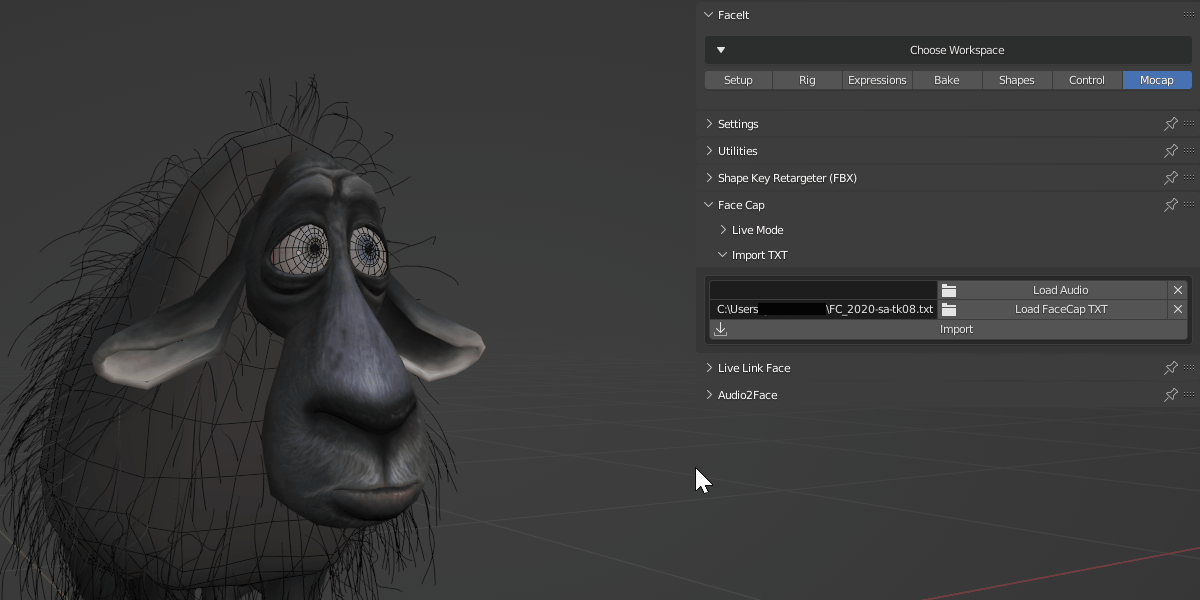Click the empty audio file path field
1200x600 pixels.
point(823,290)
